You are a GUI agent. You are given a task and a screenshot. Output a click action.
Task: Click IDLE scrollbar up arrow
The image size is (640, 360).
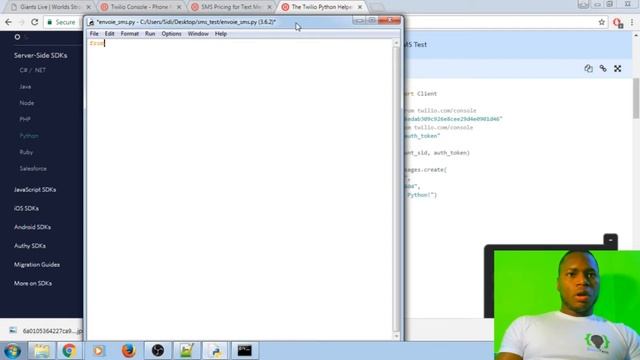tap(396, 42)
